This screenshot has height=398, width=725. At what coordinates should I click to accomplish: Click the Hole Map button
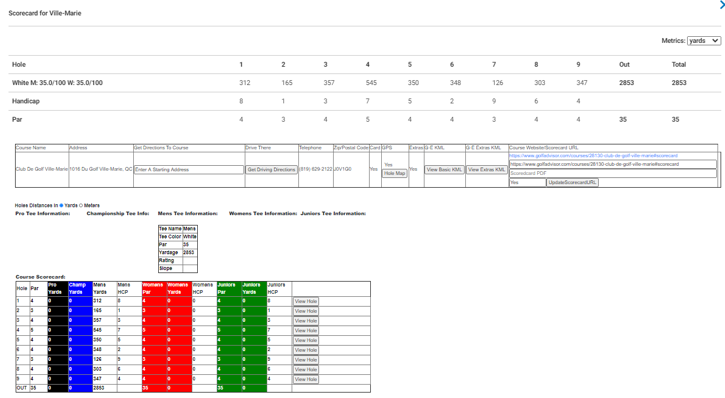tap(394, 173)
